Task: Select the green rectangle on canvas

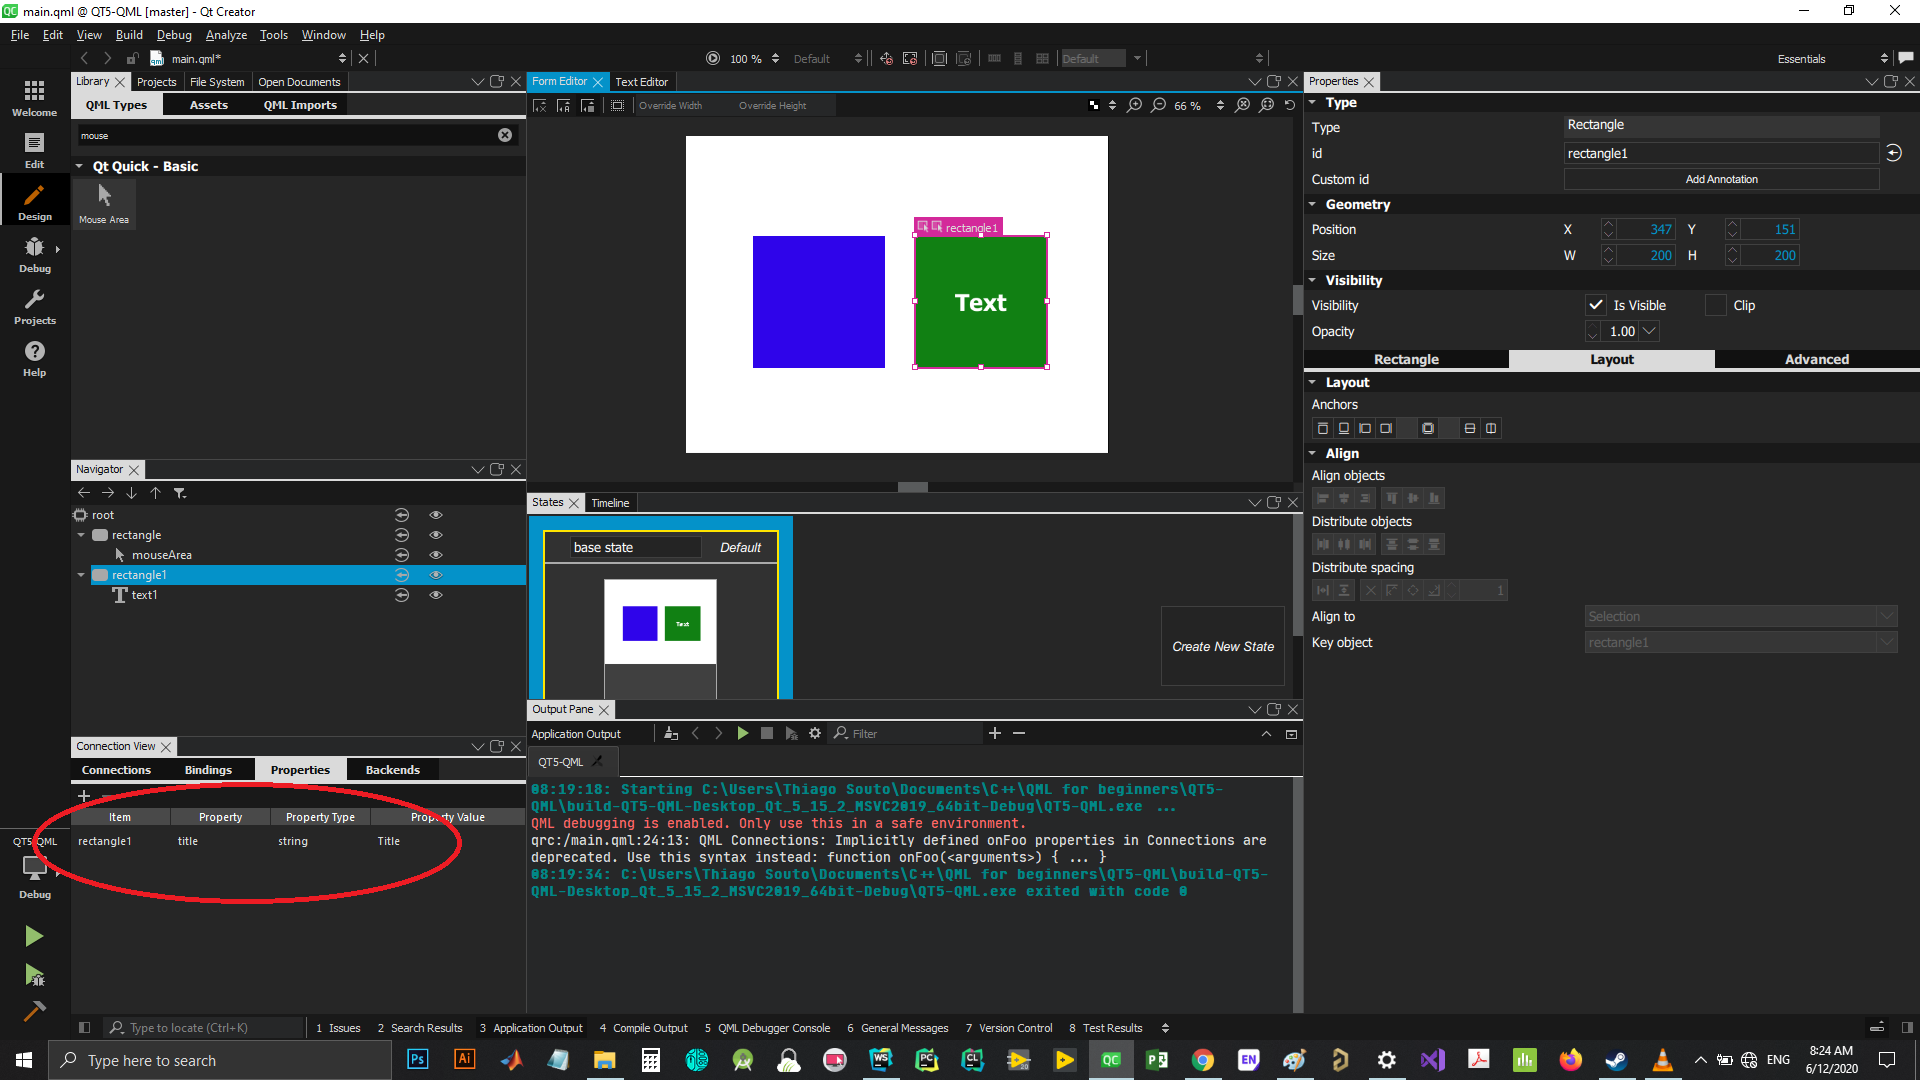Action: pos(980,302)
